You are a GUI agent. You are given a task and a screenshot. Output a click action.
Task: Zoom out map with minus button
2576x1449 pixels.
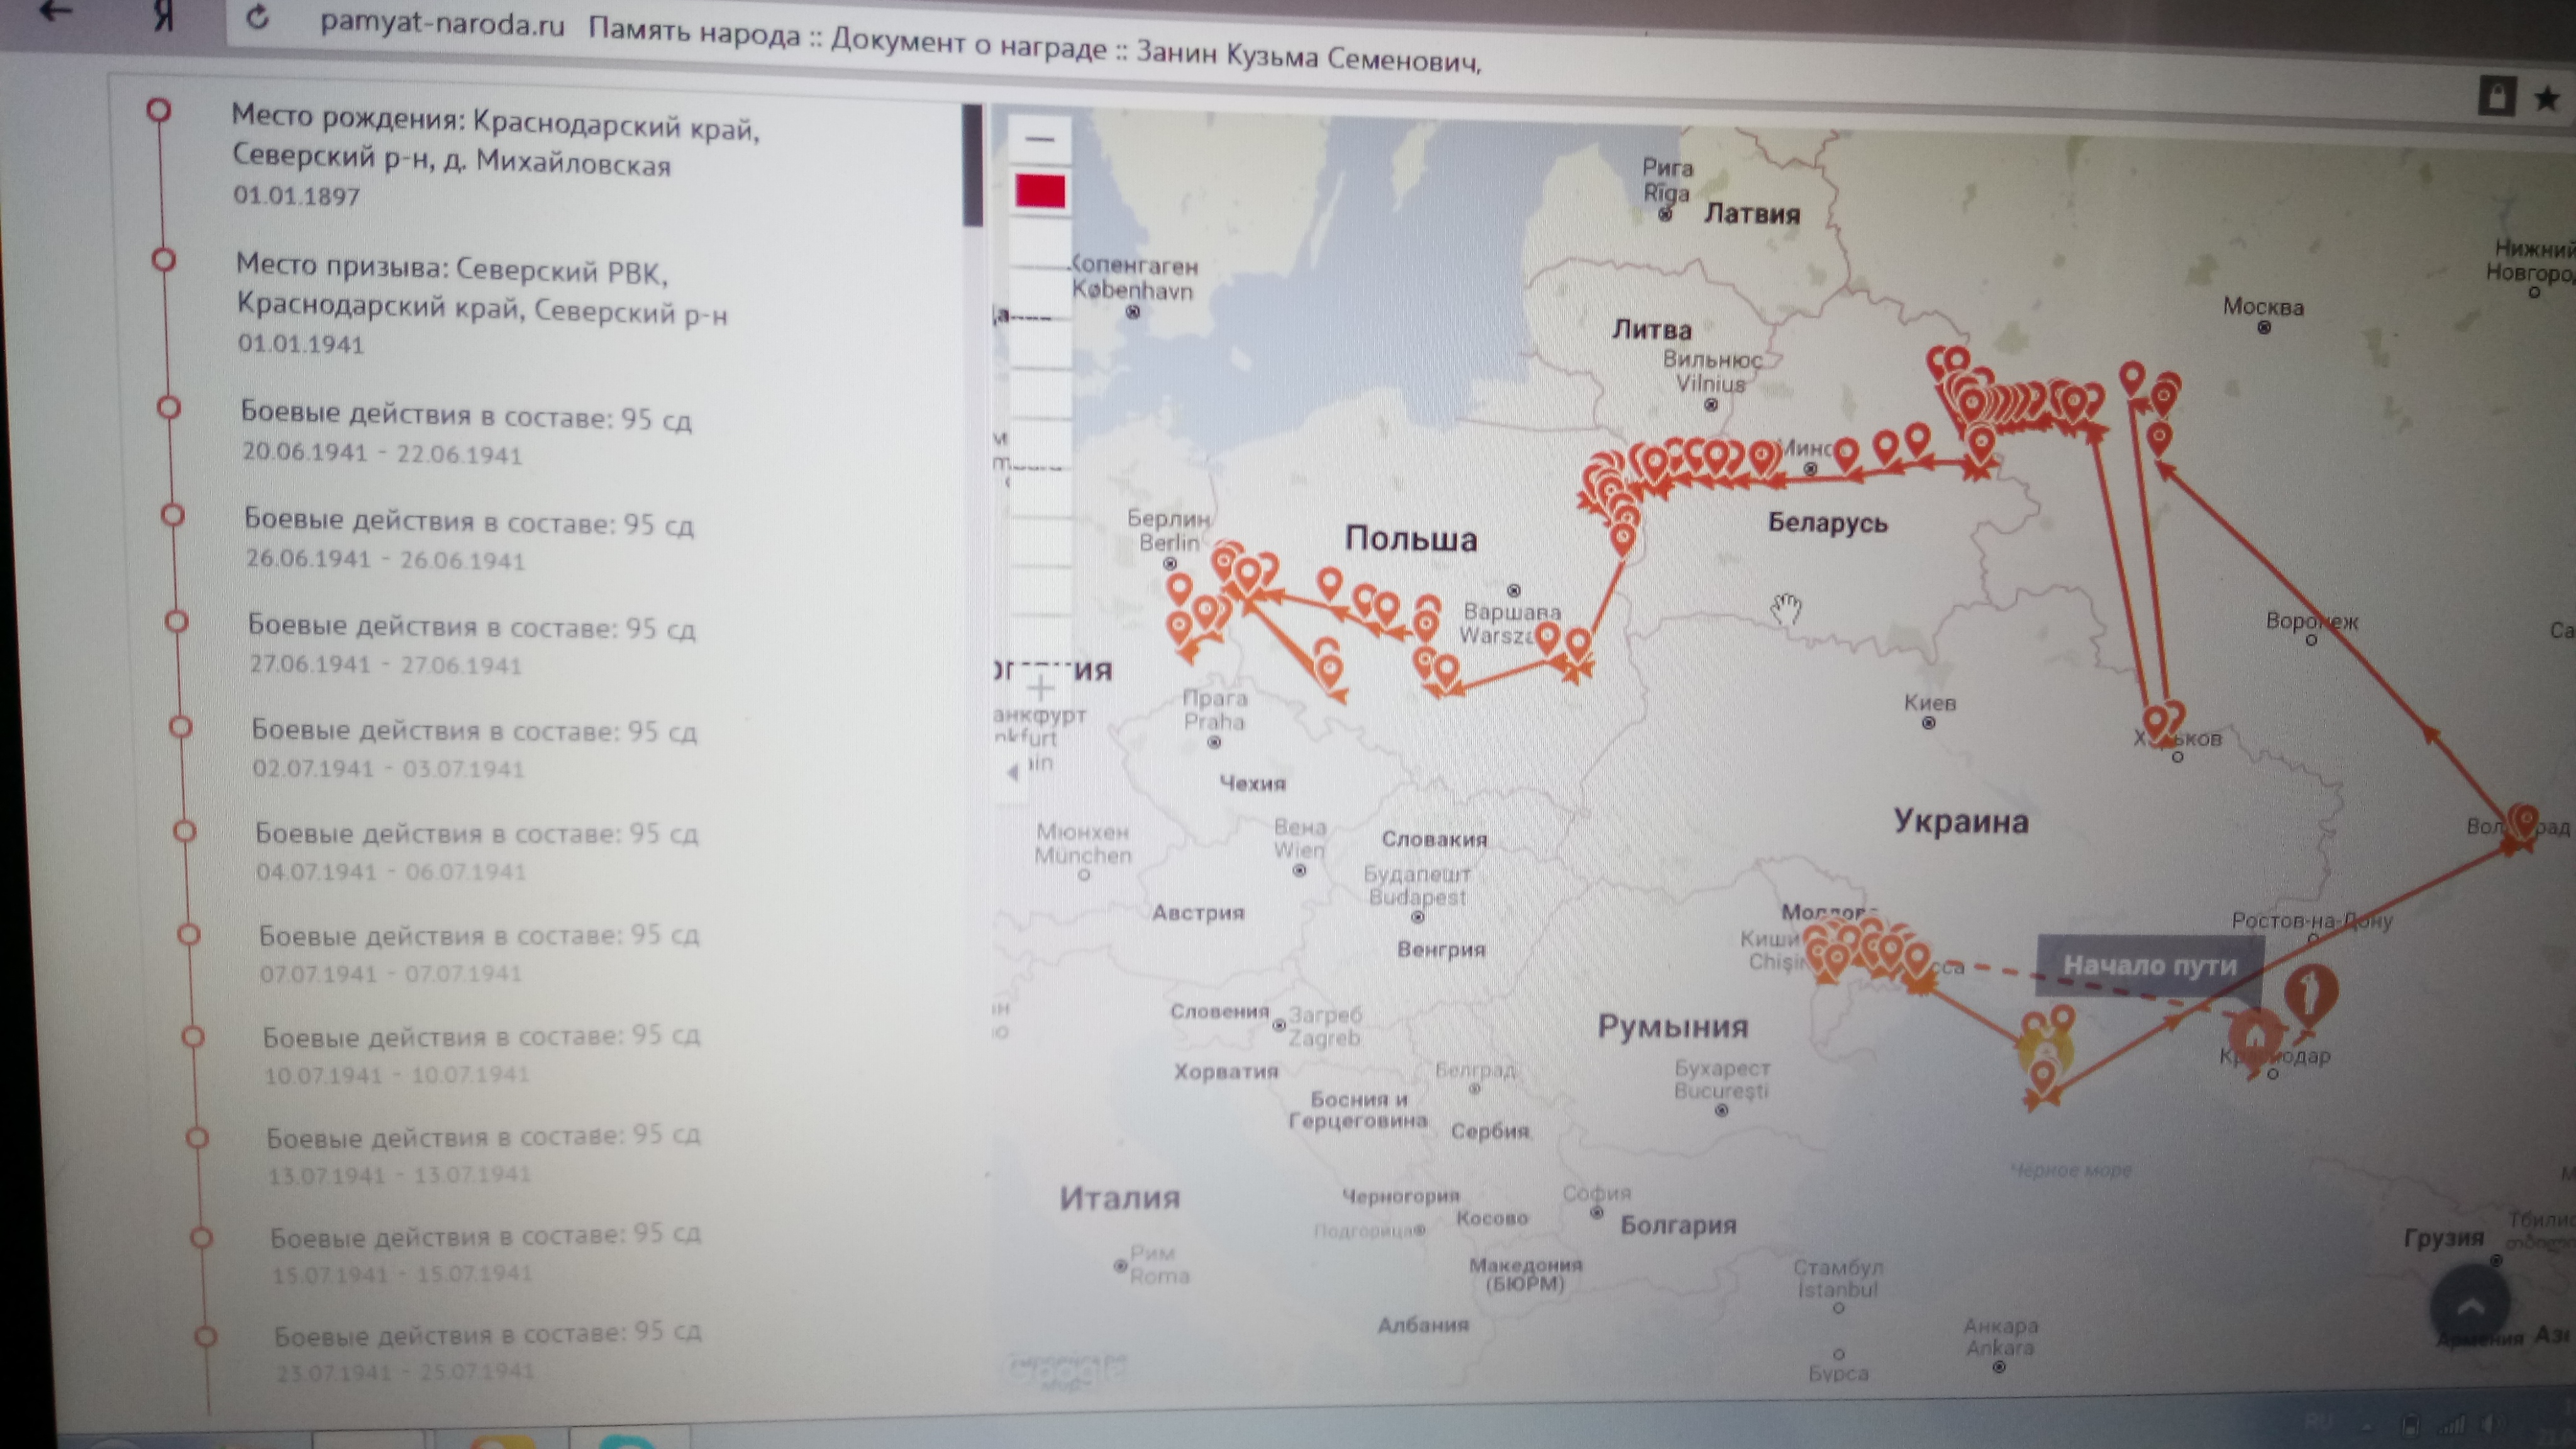point(1040,139)
